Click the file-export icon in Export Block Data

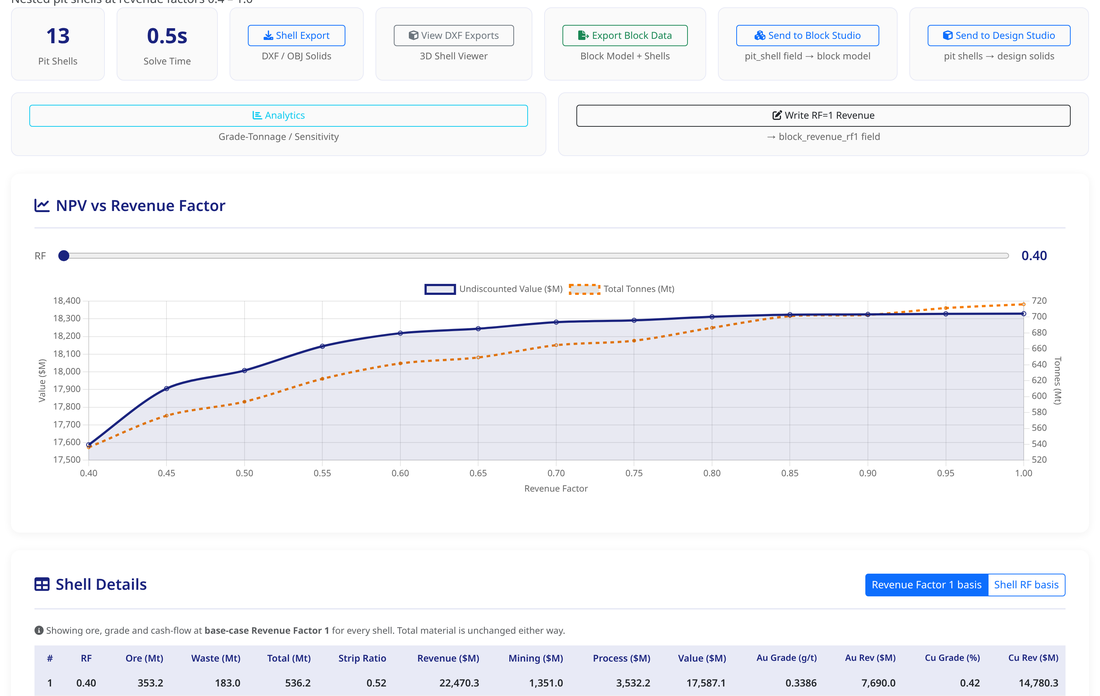pyautogui.click(x=583, y=35)
